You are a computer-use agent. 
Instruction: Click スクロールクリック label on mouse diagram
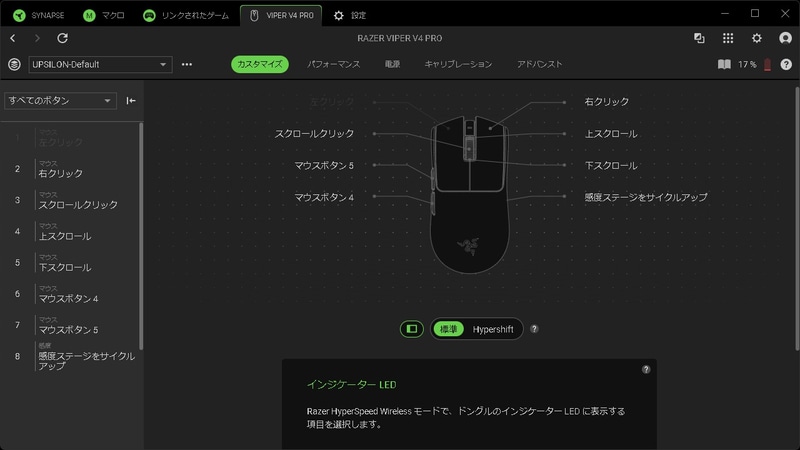[x=314, y=134]
